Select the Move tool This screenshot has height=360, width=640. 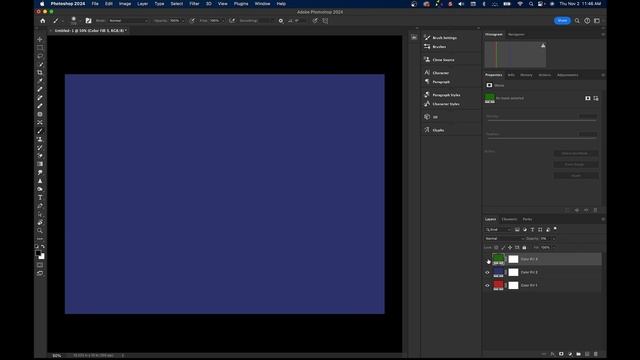coord(40,40)
